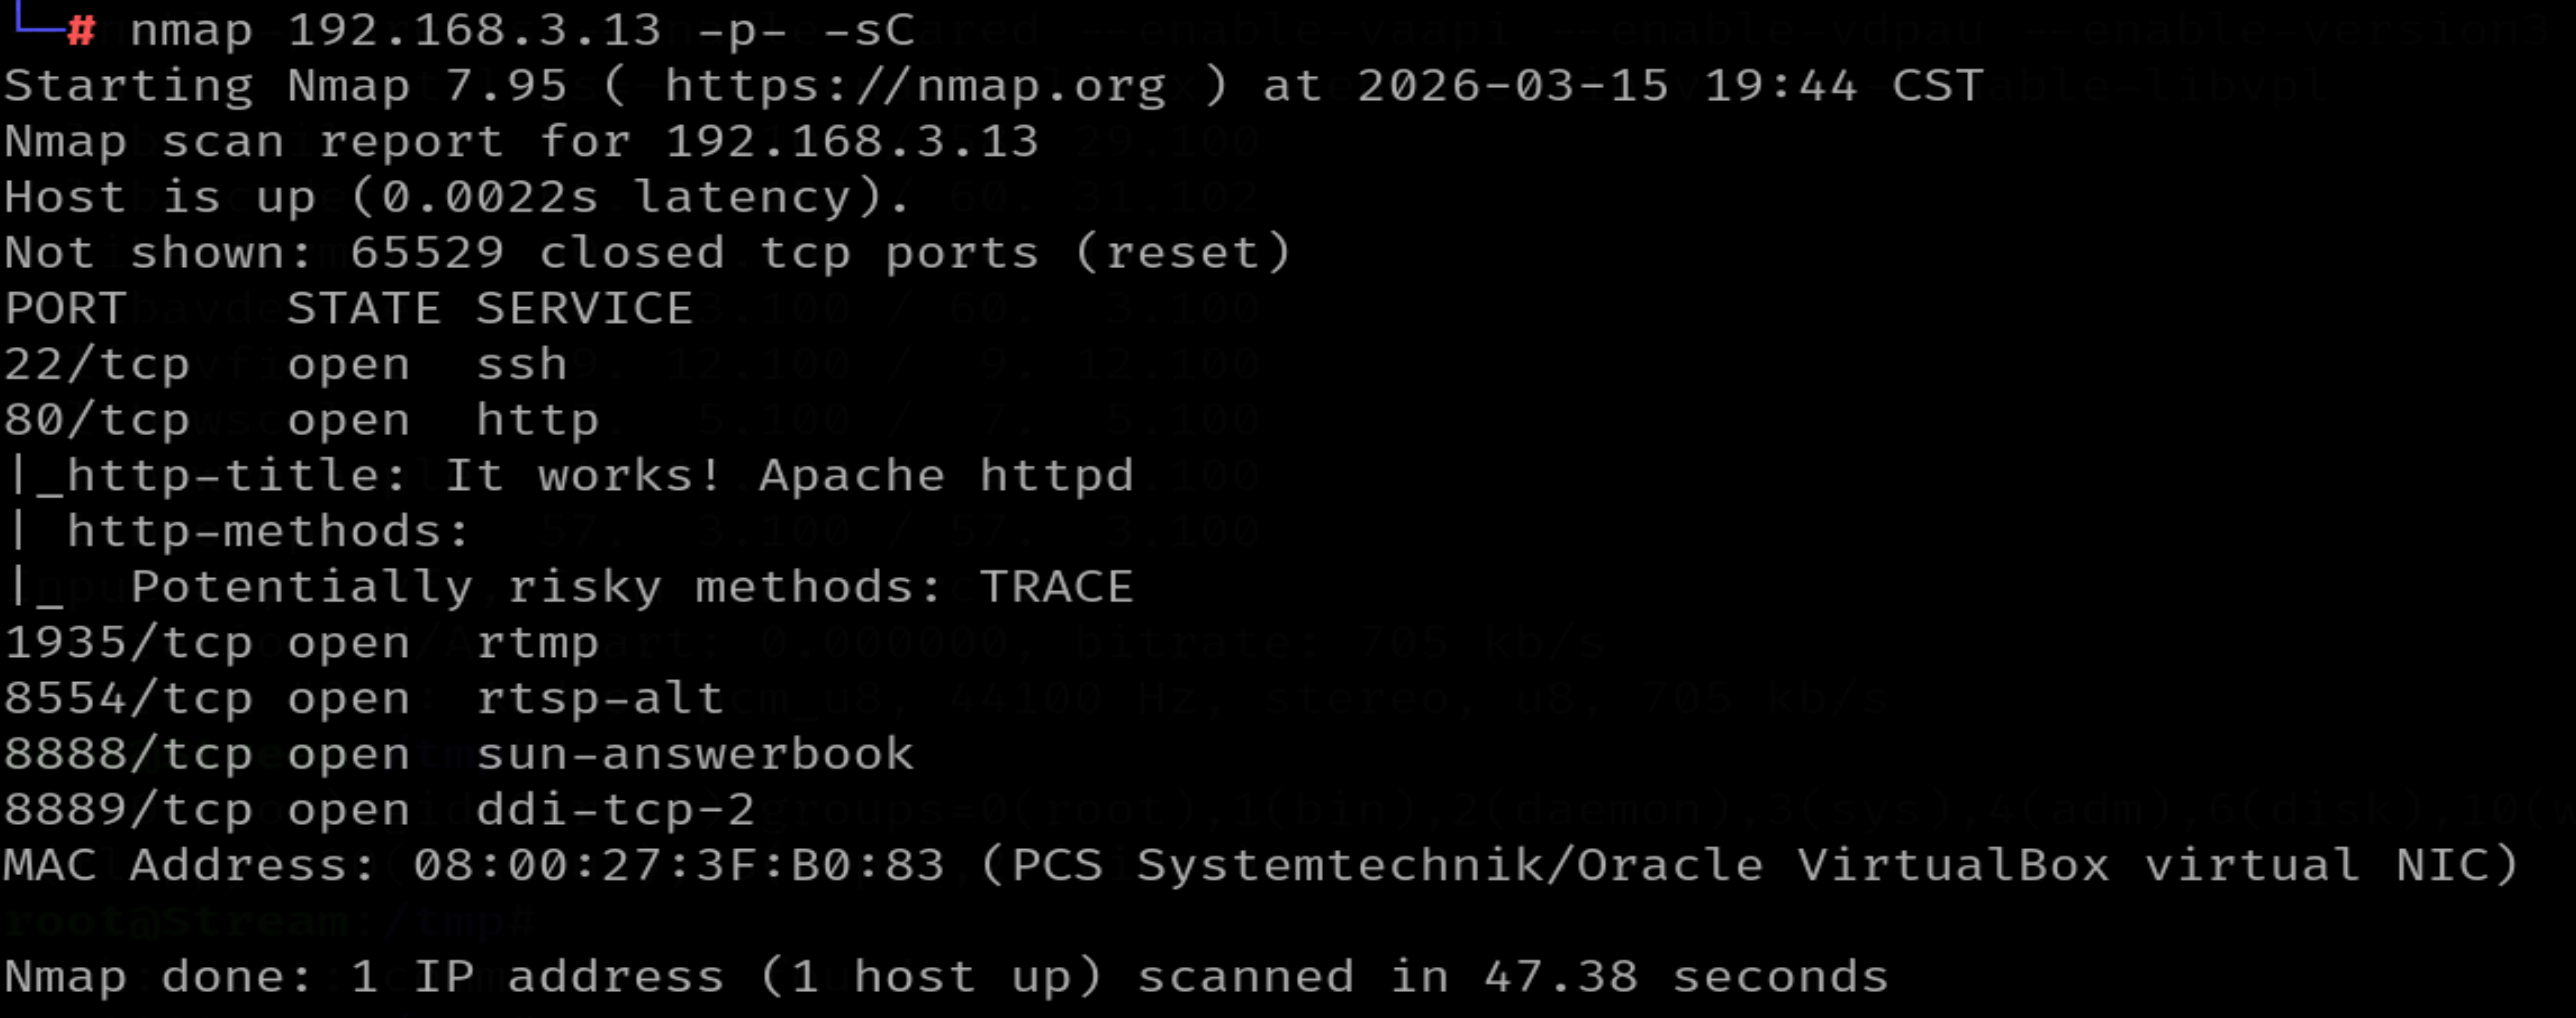Click the rtsp-alt service name
The image size is (2576, 1018).
(x=599, y=699)
